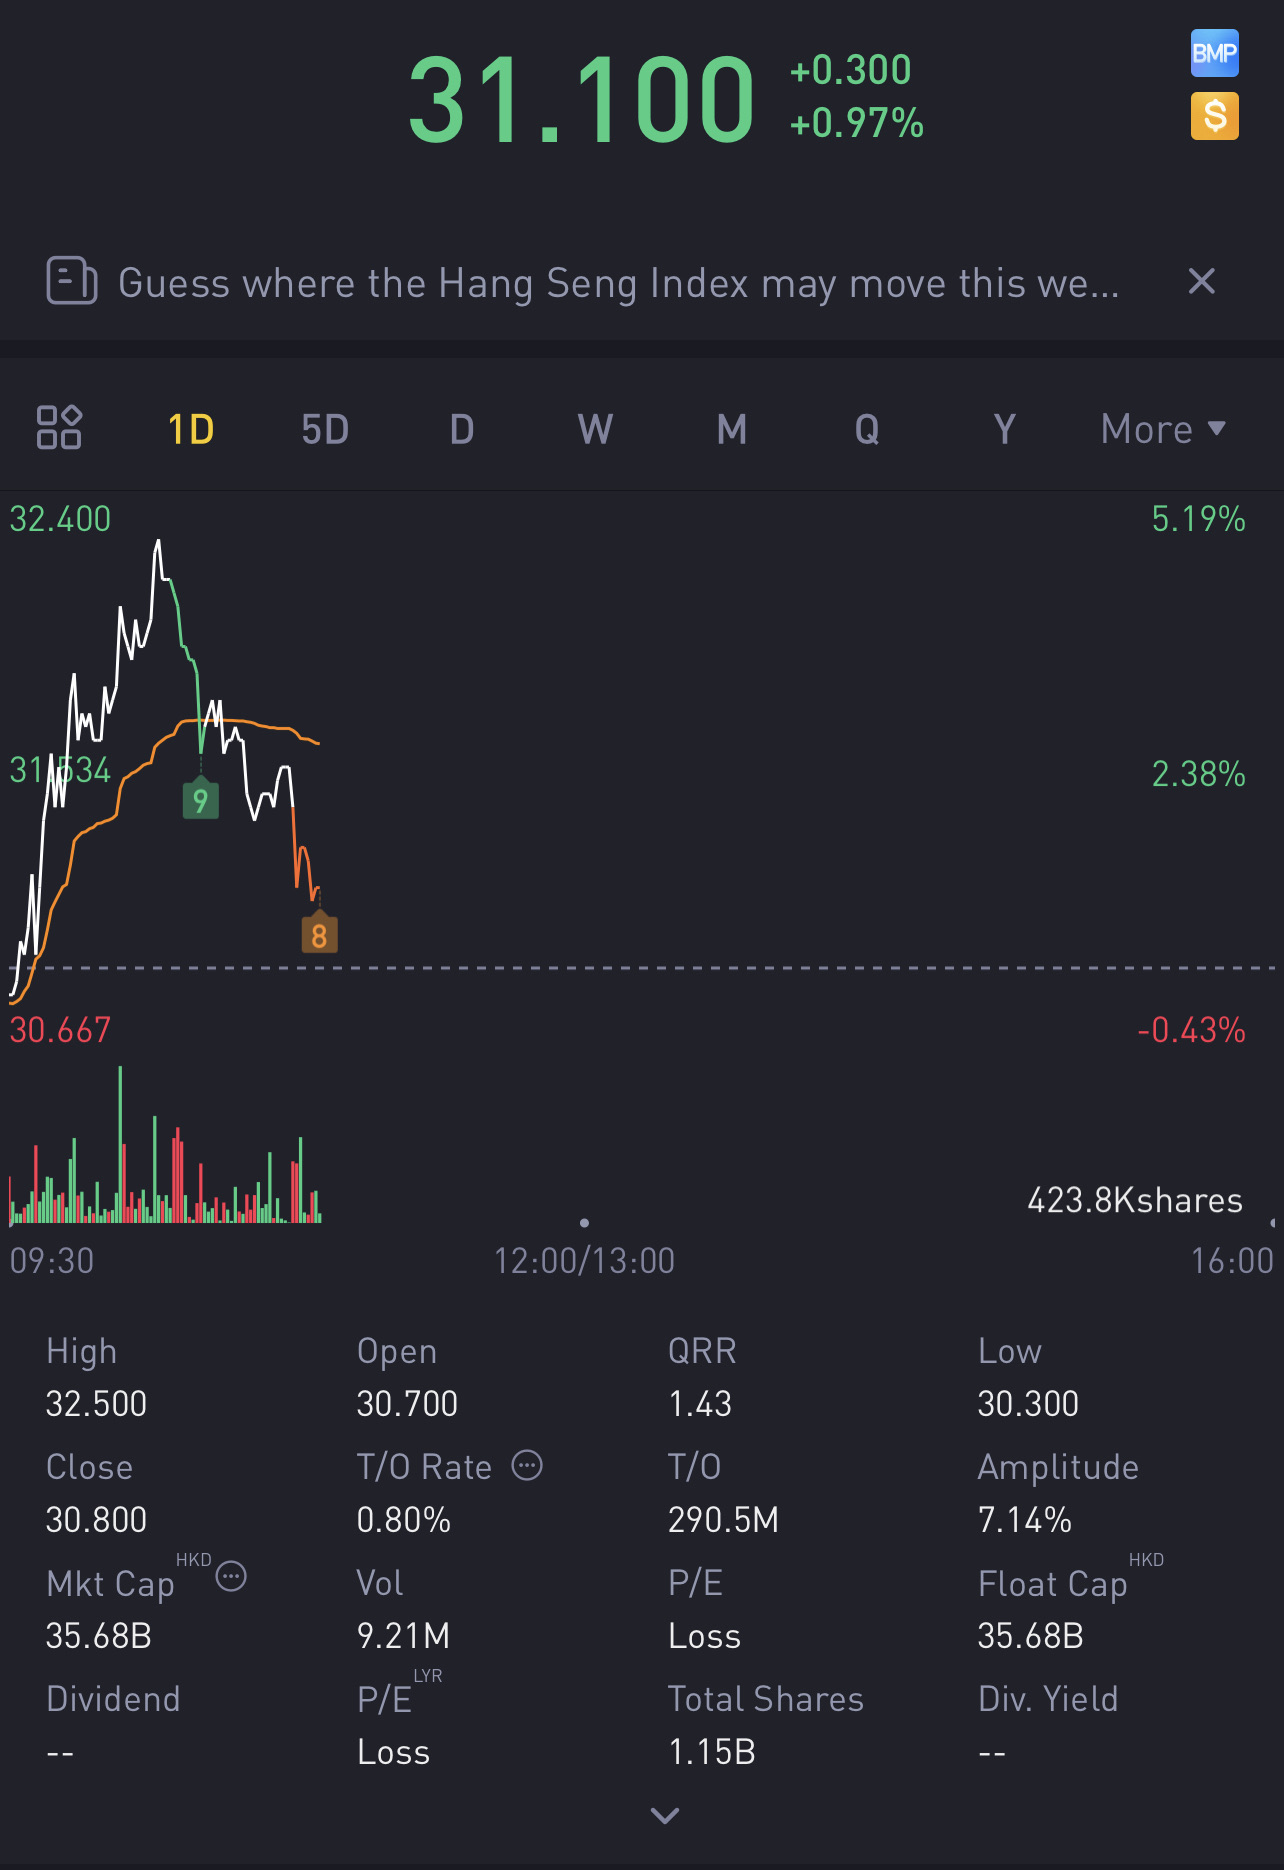
Task: Expand more stock details chevron
Action: click(x=665, y=1815)
